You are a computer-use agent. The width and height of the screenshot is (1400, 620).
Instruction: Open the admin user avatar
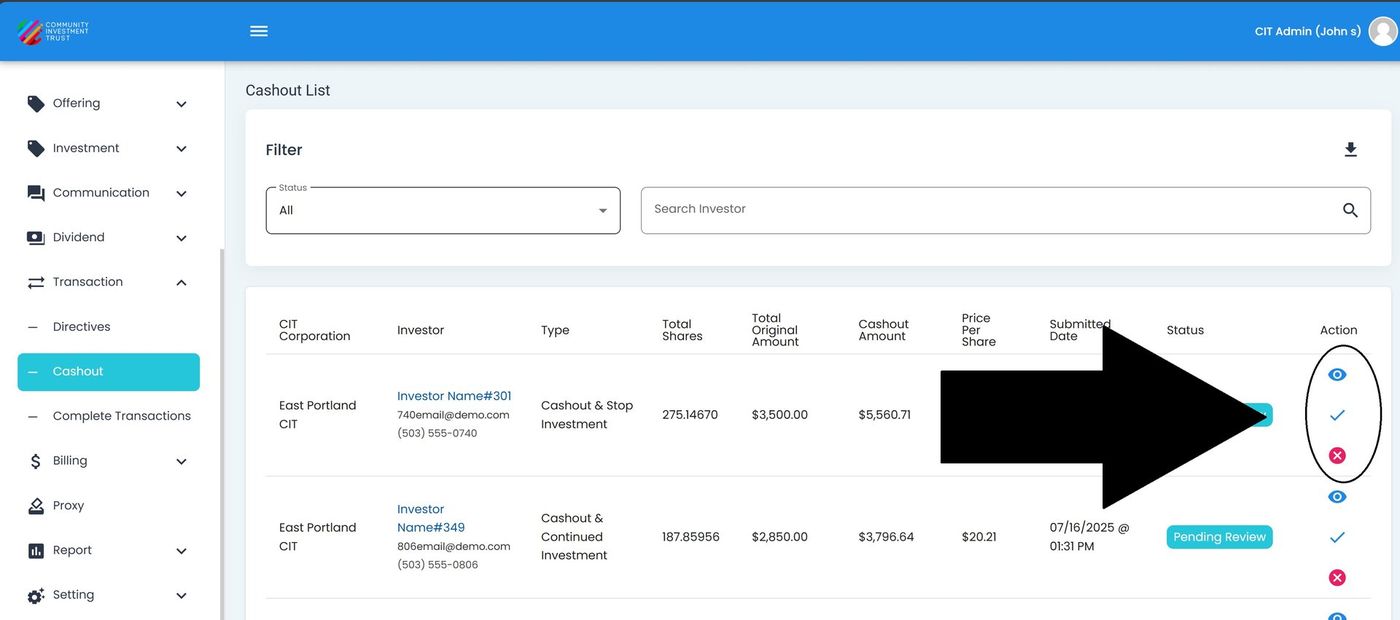click(x=1382, y=31)
